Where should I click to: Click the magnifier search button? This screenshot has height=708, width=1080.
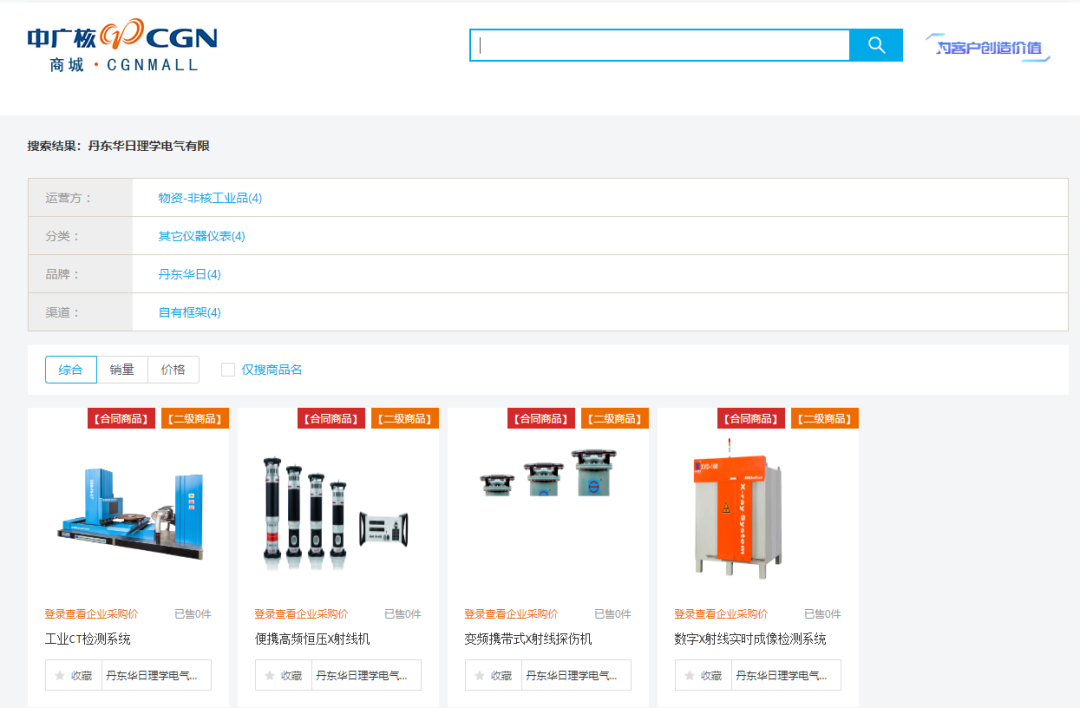coord(876,45)
